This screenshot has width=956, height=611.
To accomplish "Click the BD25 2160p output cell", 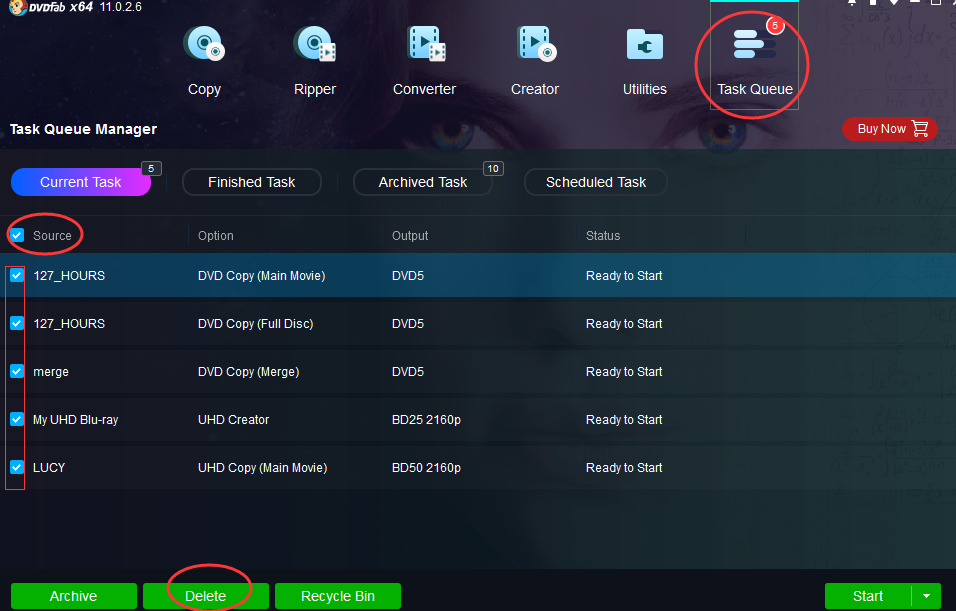I will pos(426,420).
